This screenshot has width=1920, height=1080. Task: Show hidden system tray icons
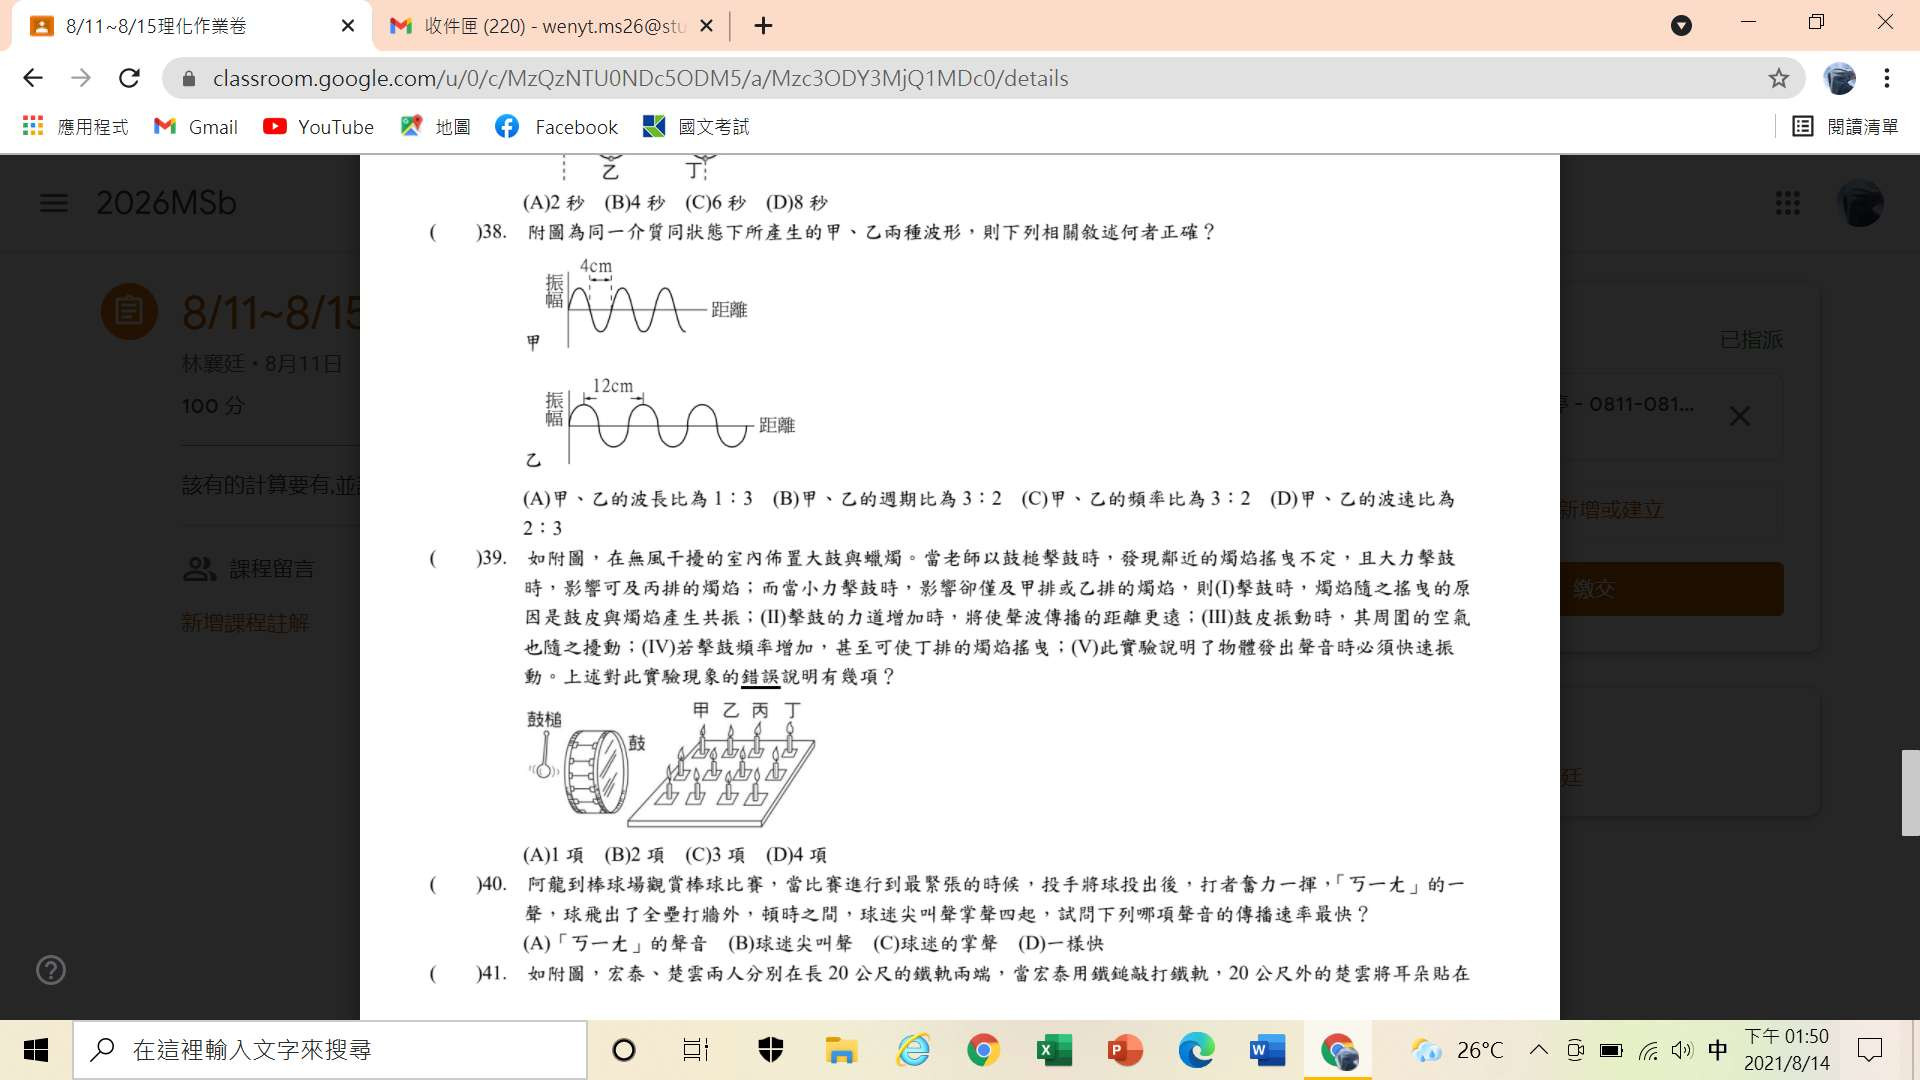click(x=1539, y=1050)
